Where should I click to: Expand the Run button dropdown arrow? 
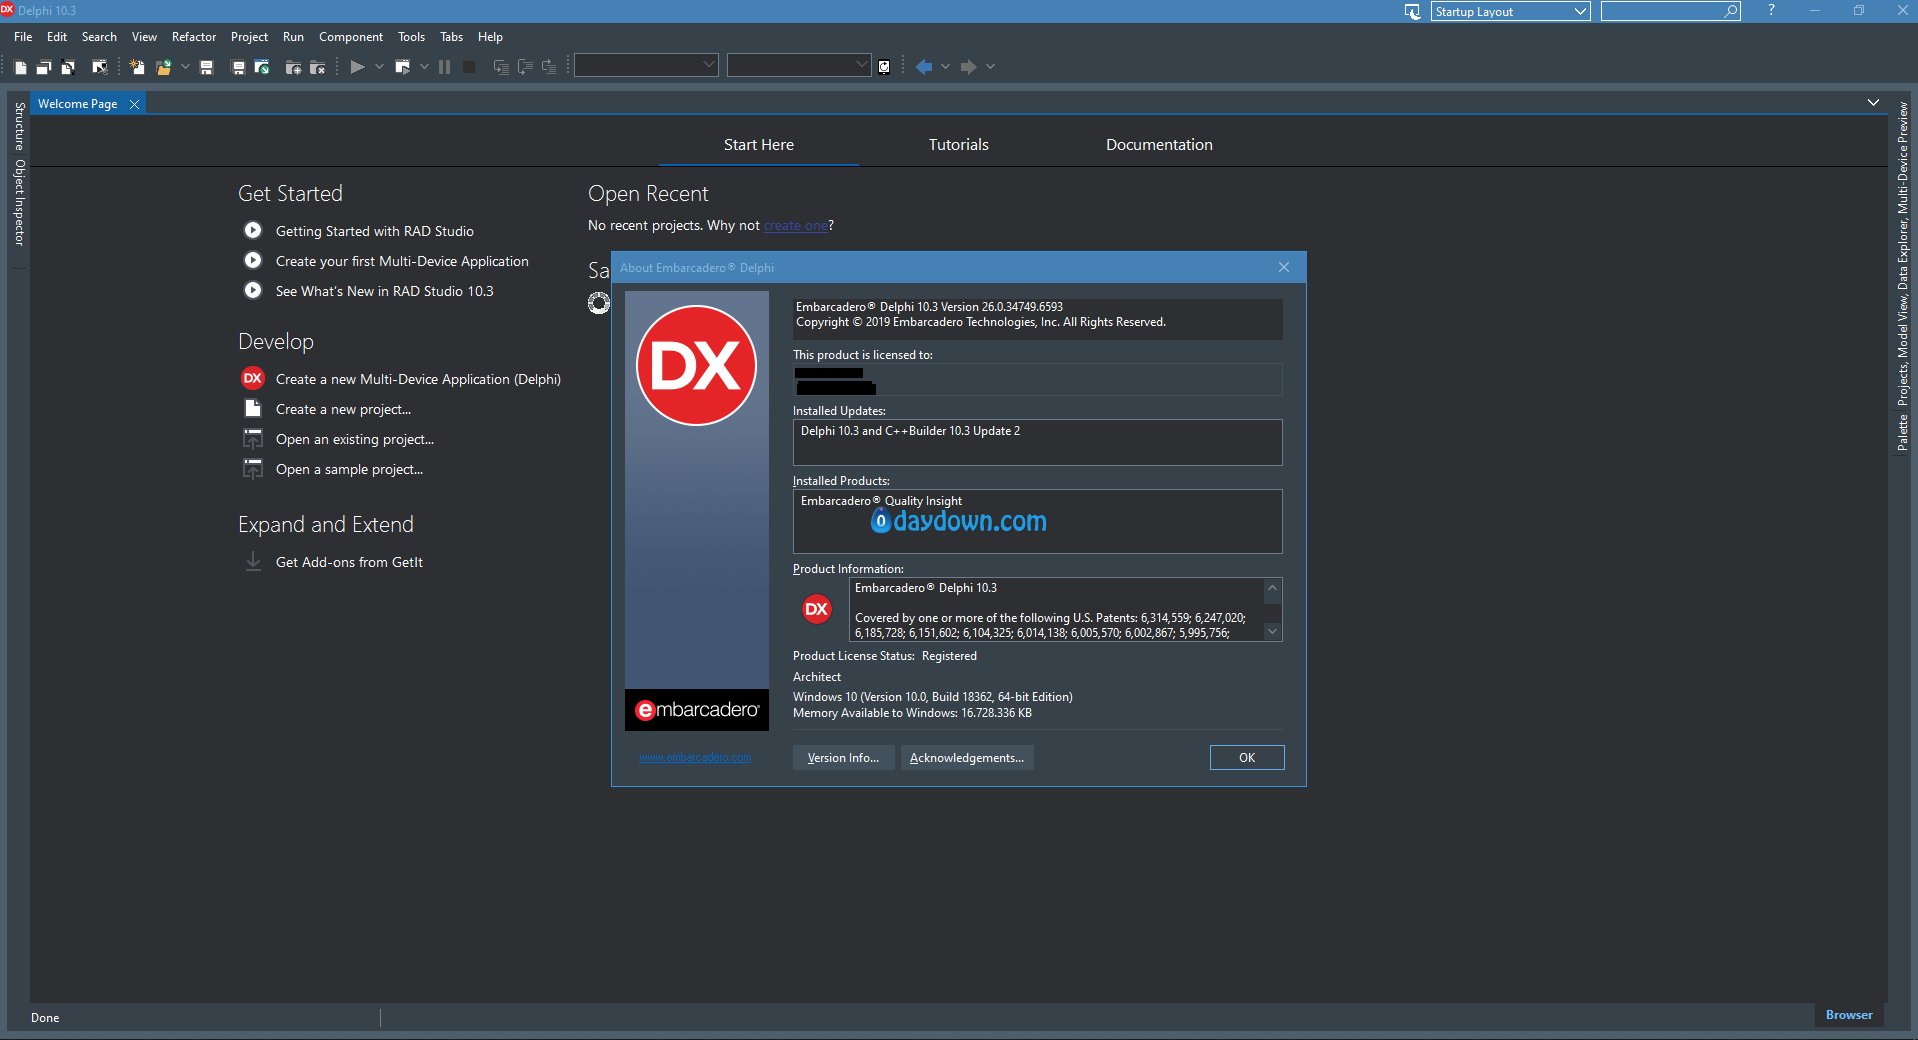pos(379,67)
